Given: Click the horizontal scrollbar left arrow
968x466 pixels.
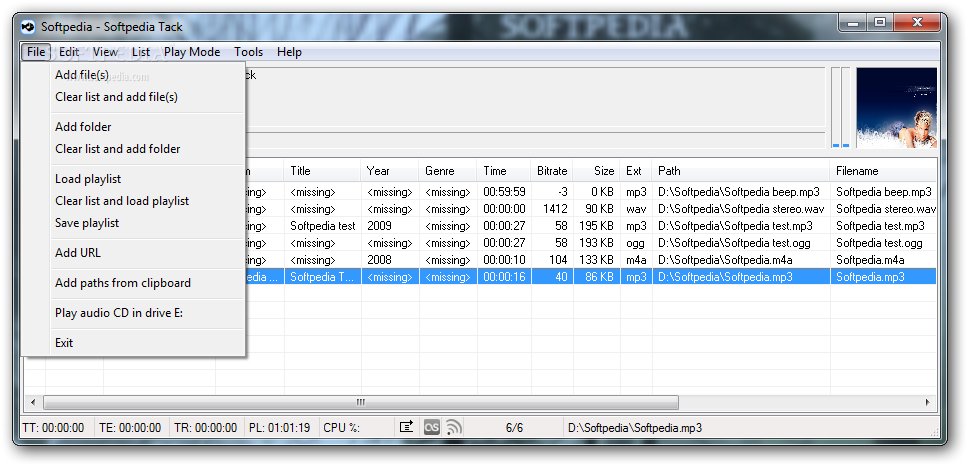Looking at the screenshot, I should click(33, 402).
